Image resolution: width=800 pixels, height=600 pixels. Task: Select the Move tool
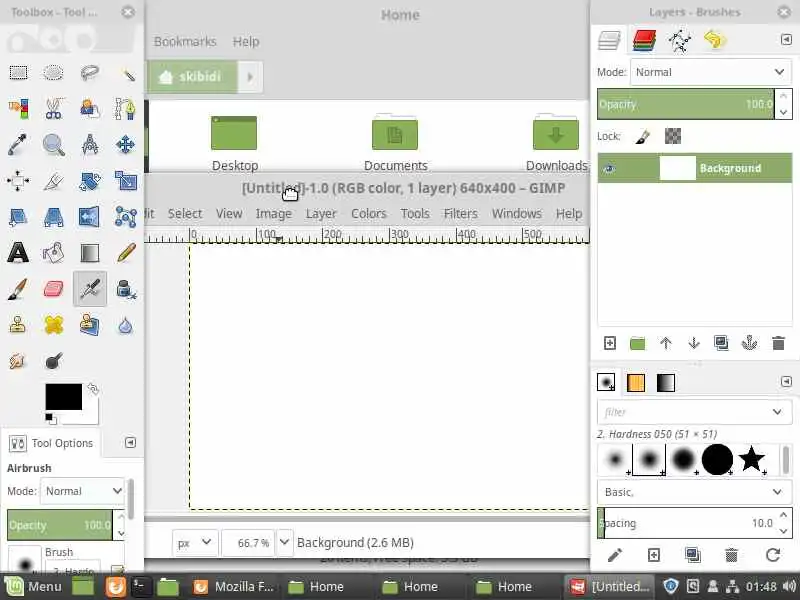click(x=126, y=145)
